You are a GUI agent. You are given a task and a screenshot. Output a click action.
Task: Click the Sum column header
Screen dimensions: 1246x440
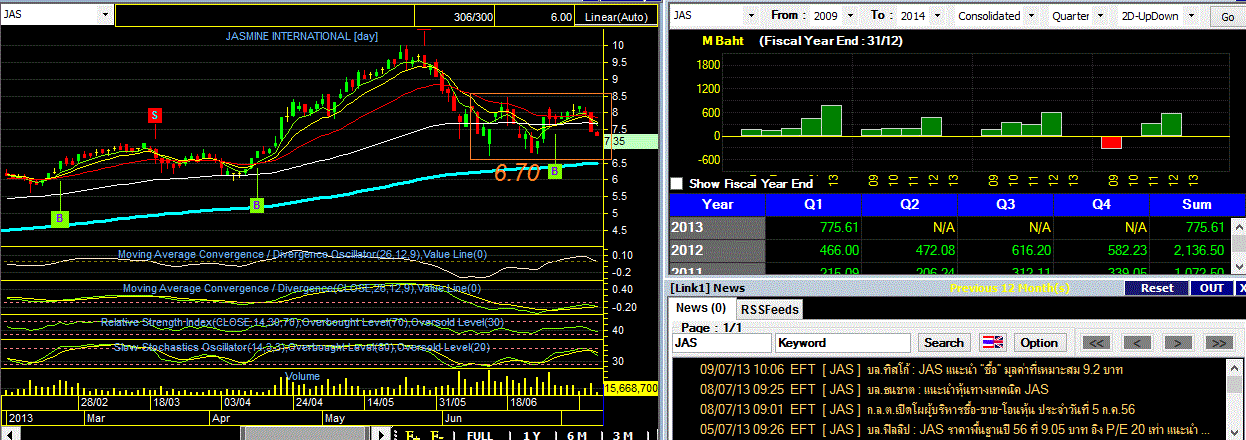coord(1196,203)
